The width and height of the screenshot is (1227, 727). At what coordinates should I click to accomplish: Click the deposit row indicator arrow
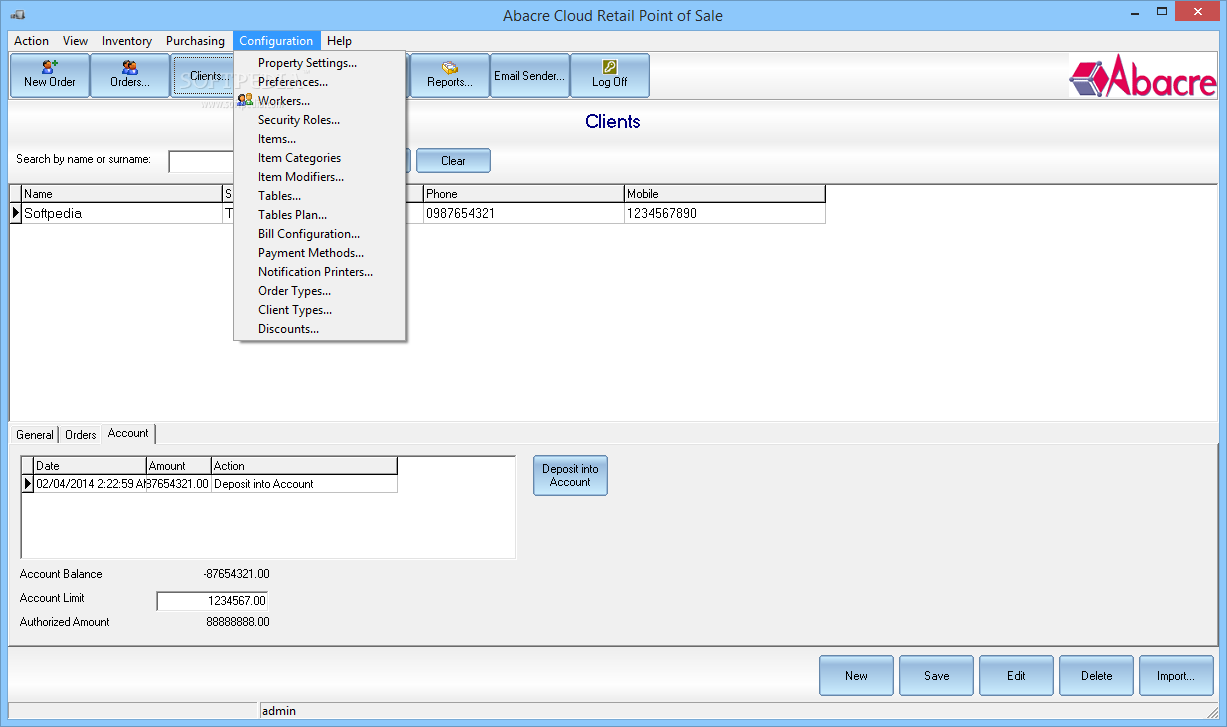tap(28, 484)
